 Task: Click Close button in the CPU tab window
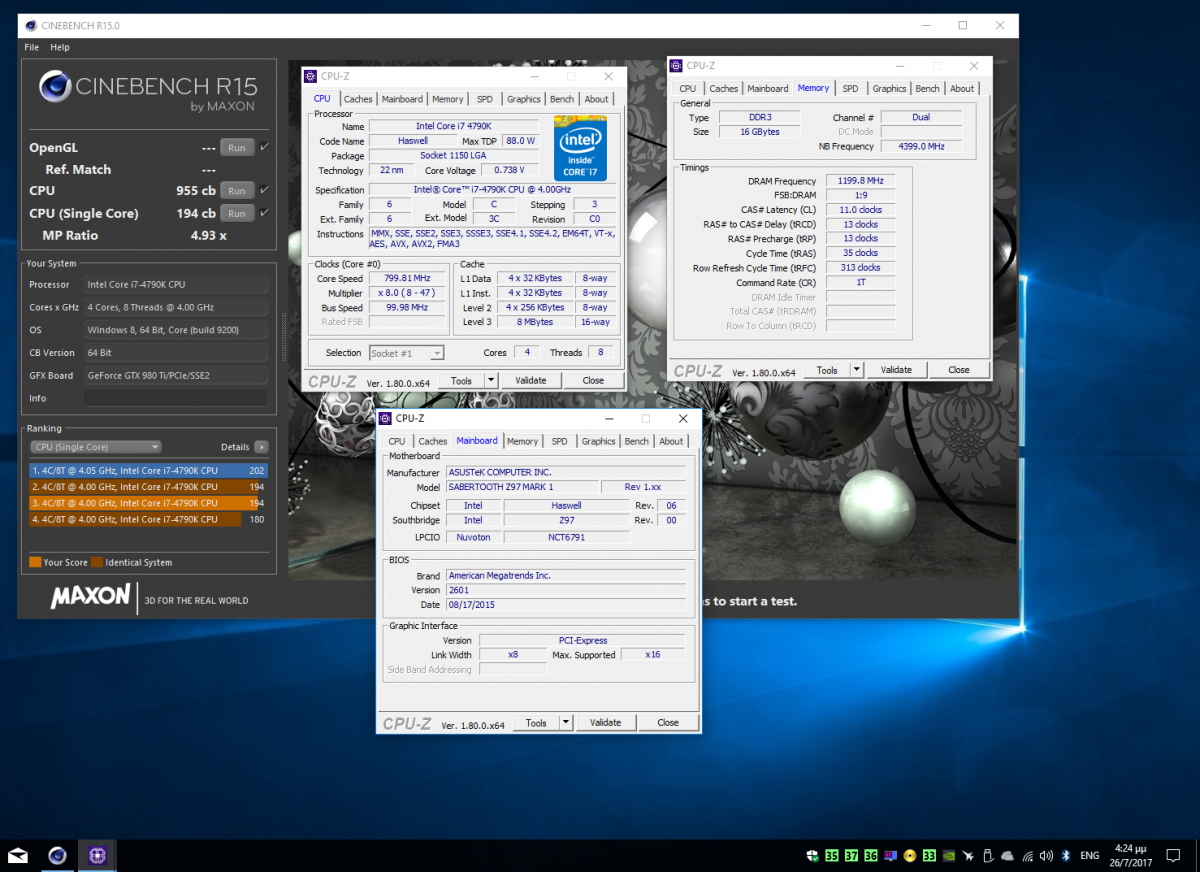(593, 380)
